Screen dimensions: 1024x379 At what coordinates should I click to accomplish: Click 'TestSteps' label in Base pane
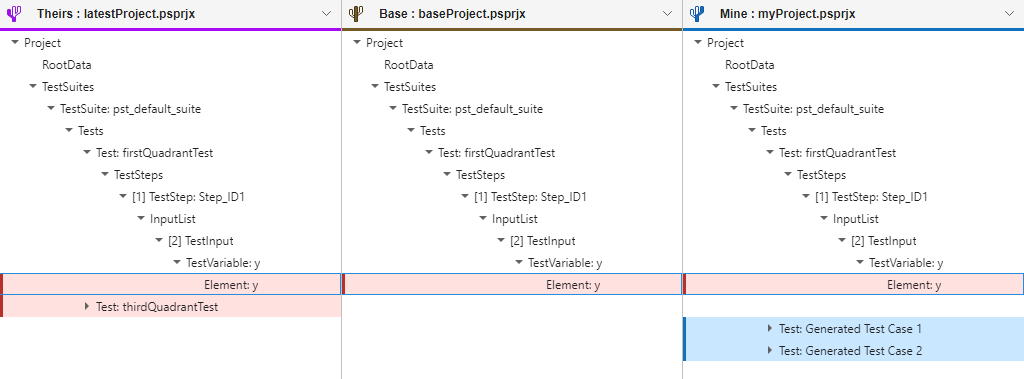(480, 175)
